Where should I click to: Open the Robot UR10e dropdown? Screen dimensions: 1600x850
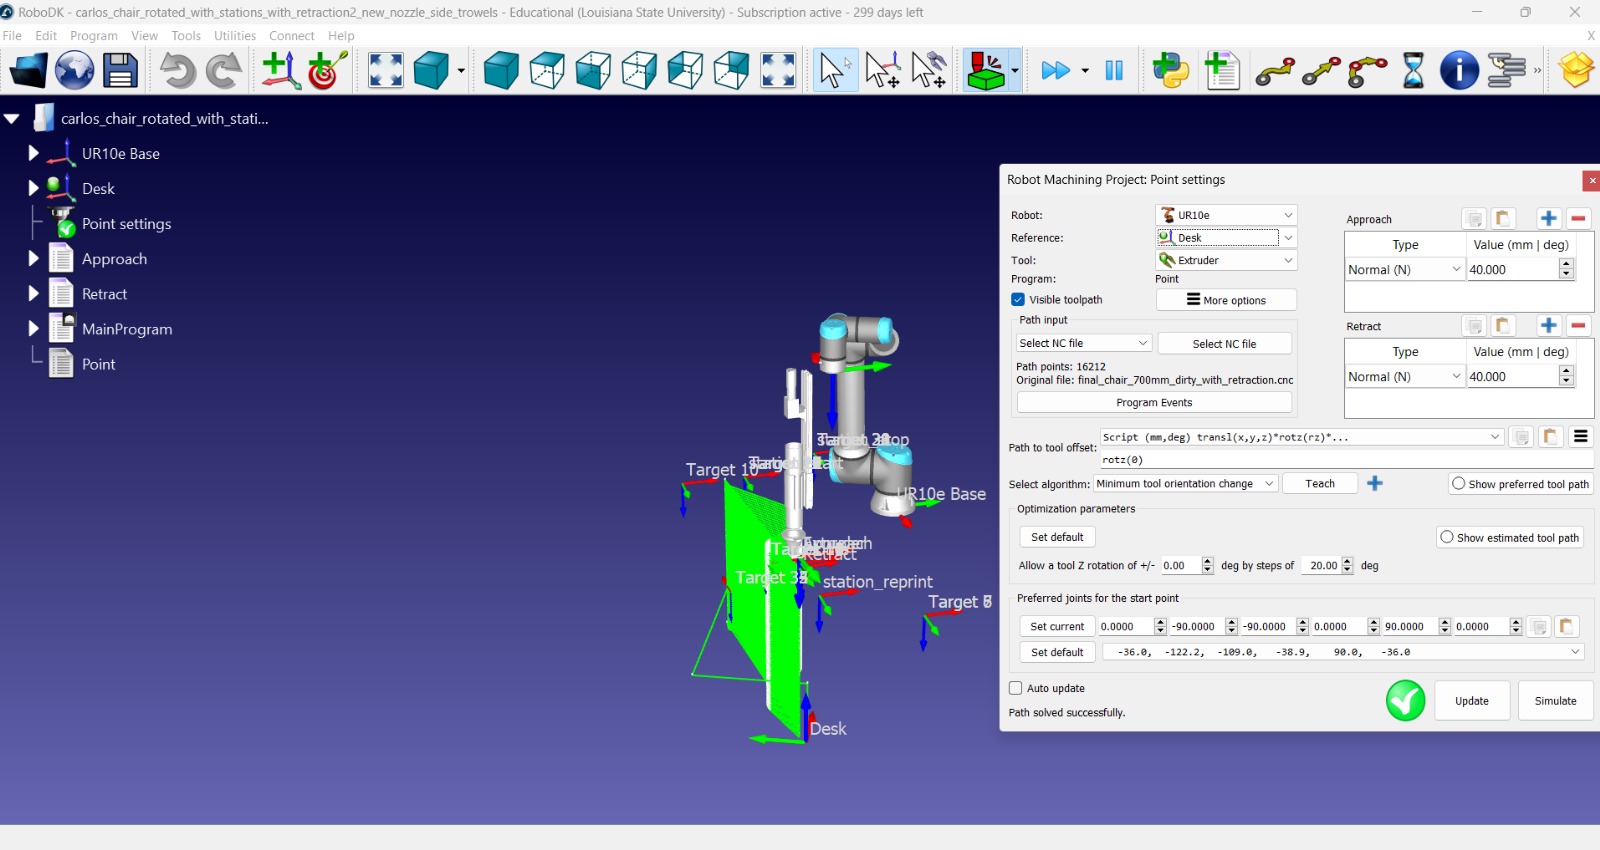coord(1227,215)
